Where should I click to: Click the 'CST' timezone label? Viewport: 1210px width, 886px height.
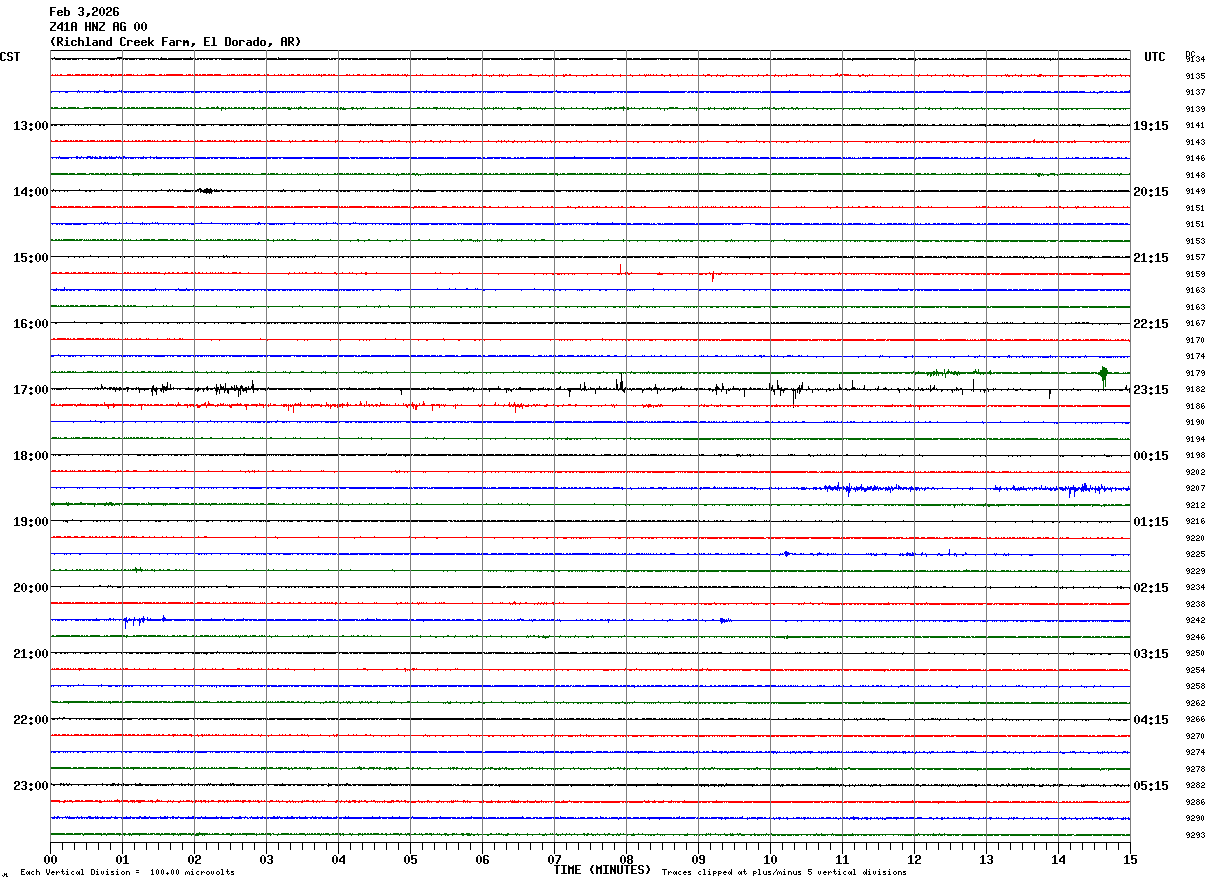coord(10,57)
